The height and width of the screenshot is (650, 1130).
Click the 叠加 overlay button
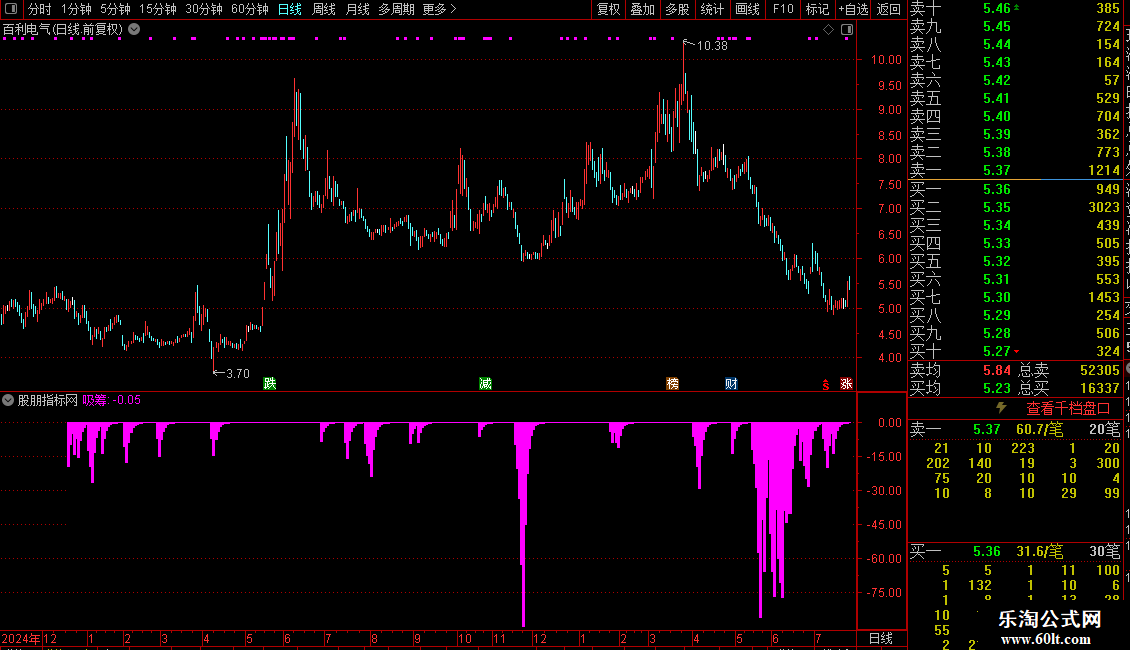click(x=643, y=9)
